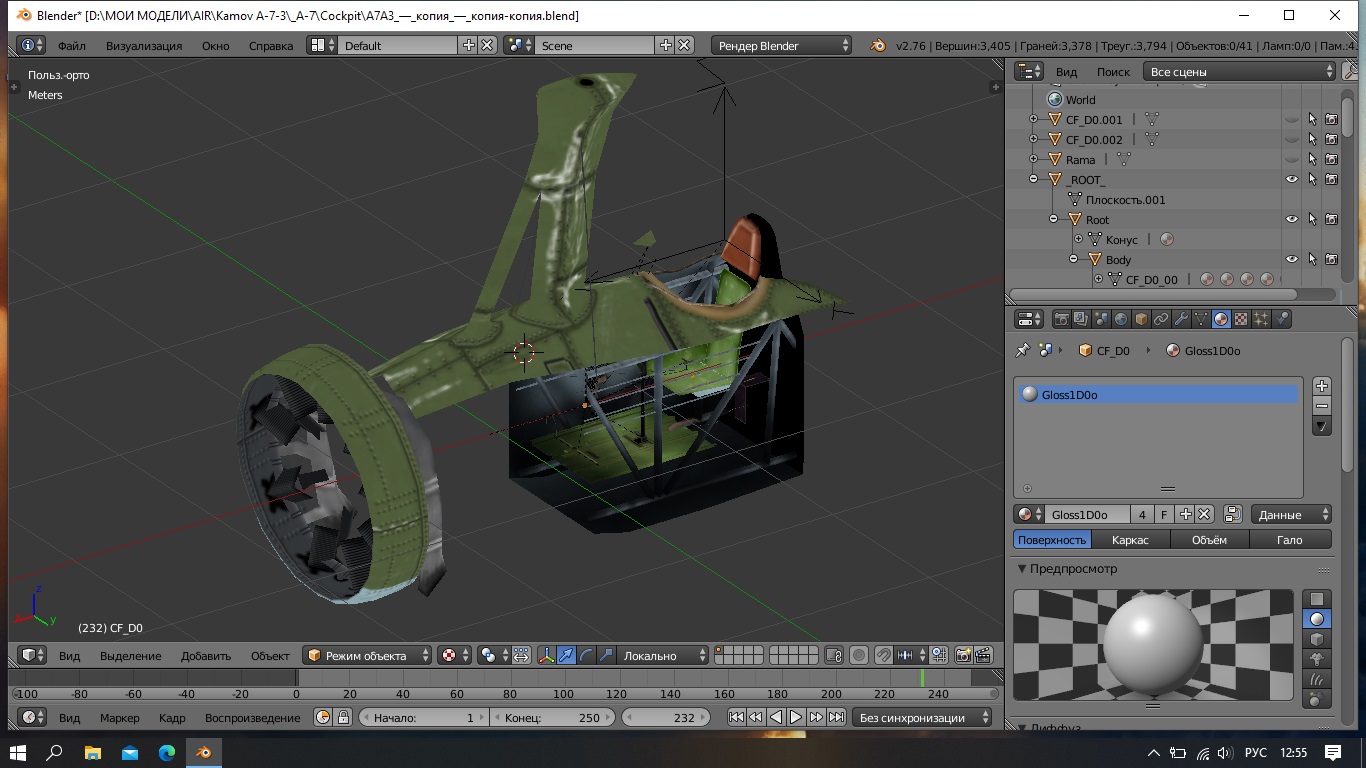Open Microsoft Edge from the taskbar

(166, 752)
